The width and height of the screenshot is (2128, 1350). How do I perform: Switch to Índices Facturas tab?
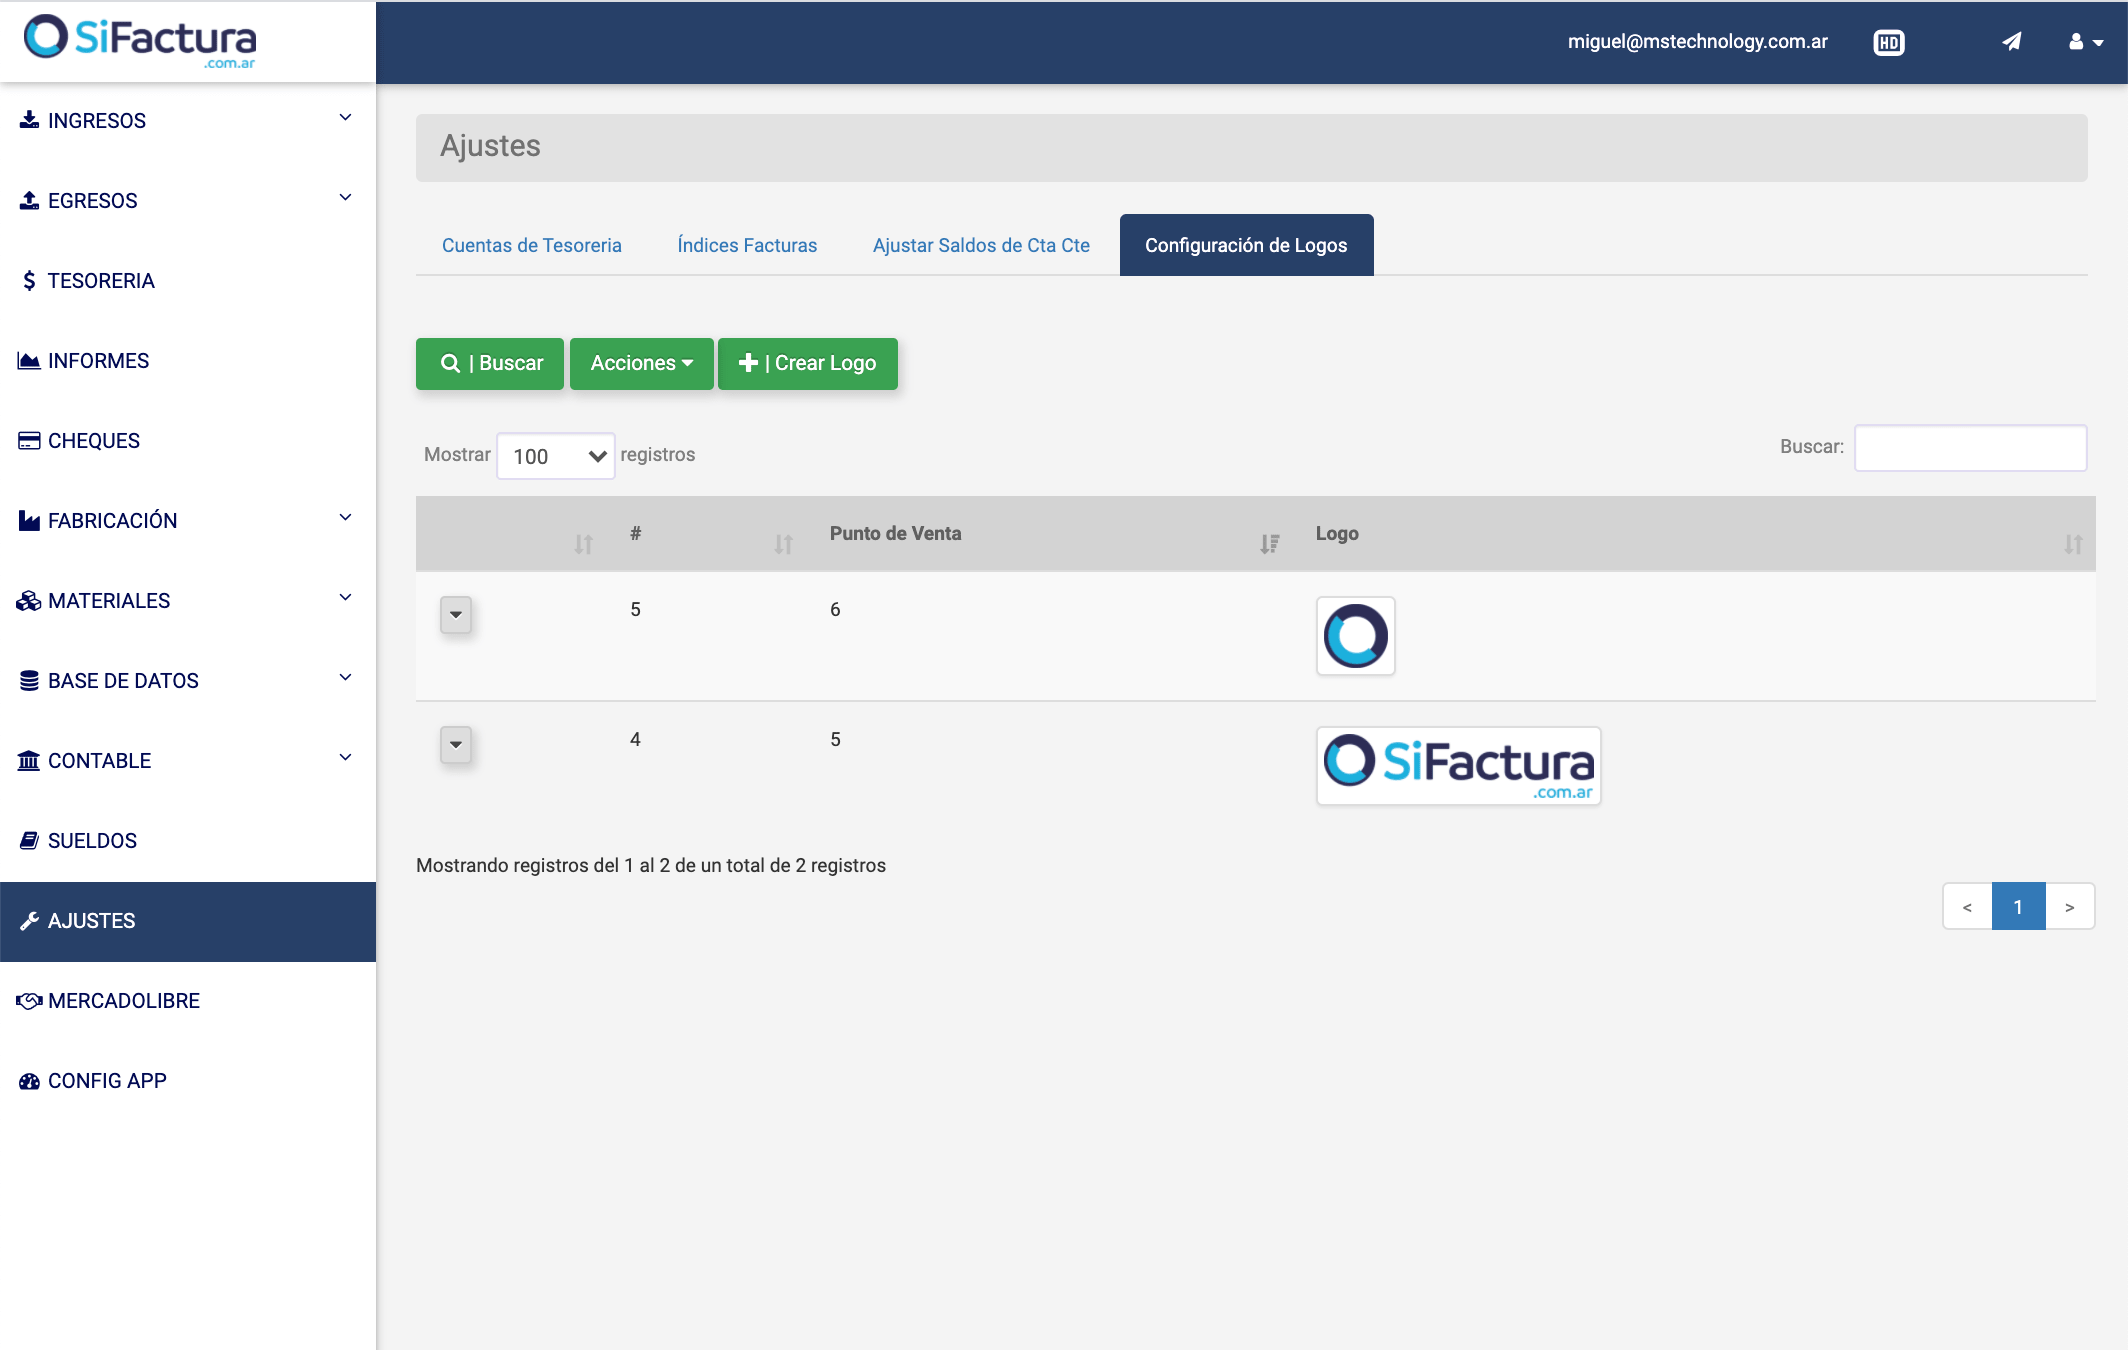point(747,245)
